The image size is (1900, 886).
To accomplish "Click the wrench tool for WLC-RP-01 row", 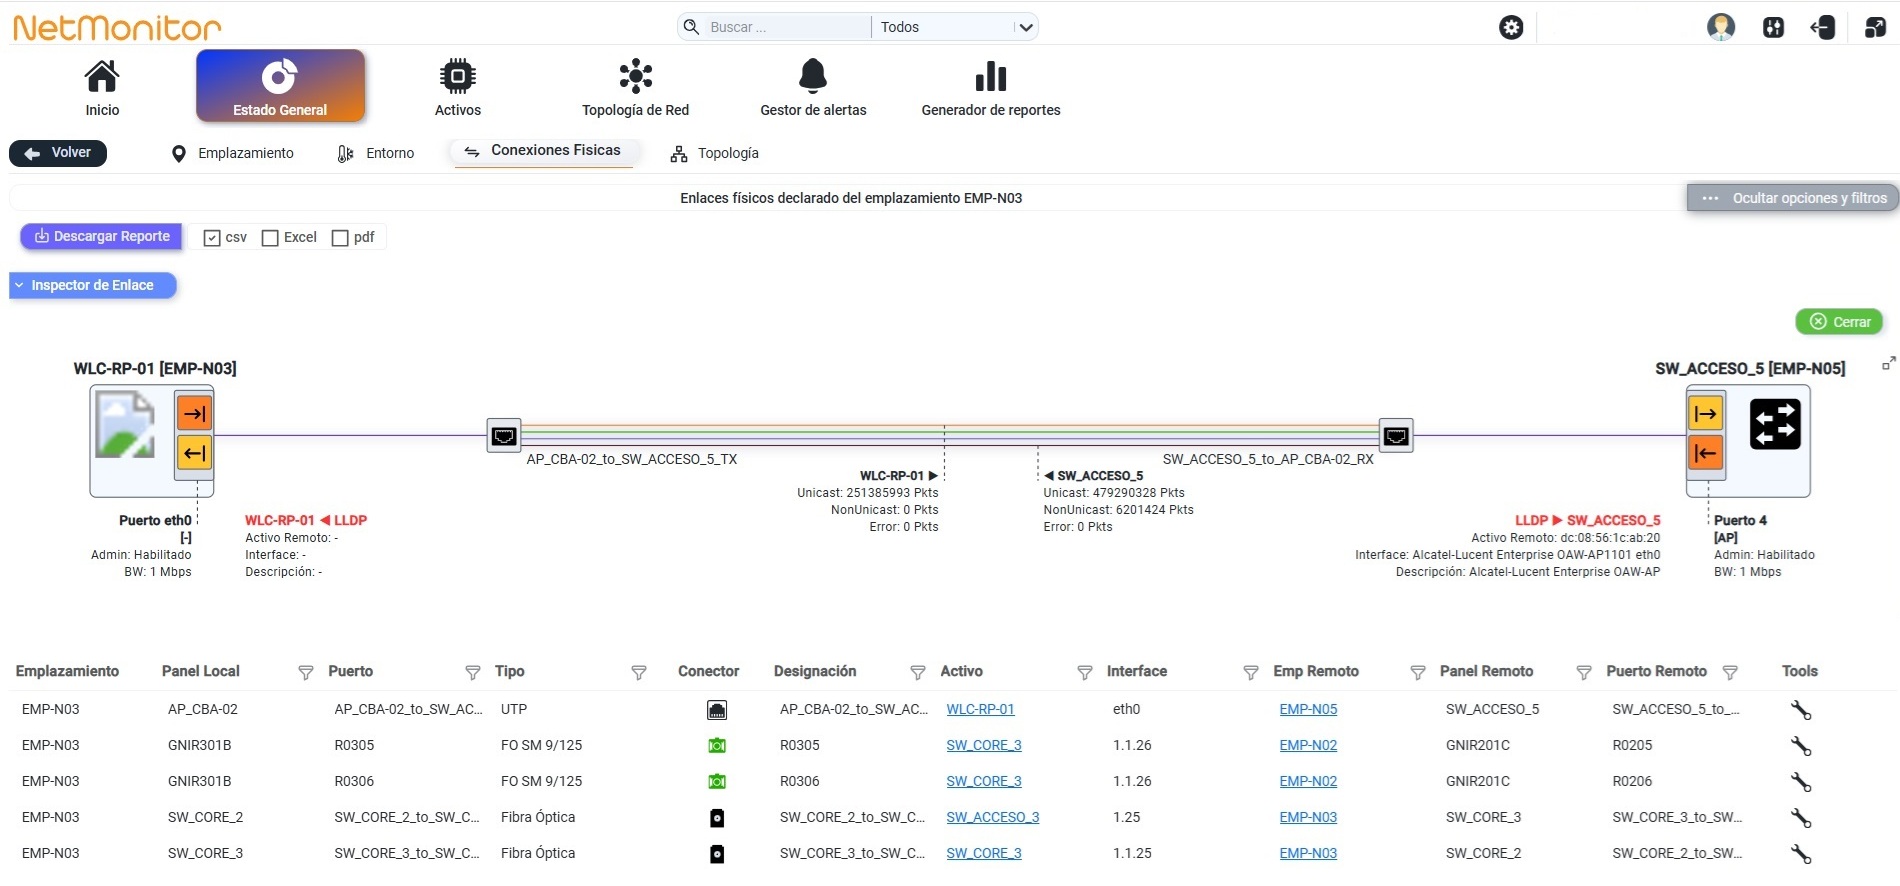I will (1800, 710).
